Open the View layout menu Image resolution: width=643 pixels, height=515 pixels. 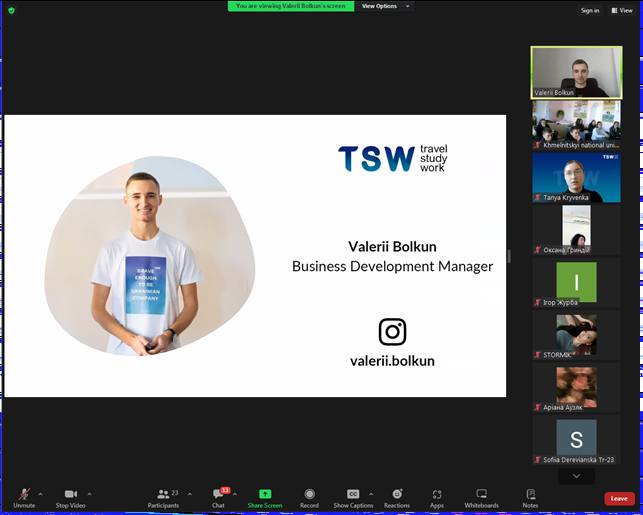pos(622,10)
